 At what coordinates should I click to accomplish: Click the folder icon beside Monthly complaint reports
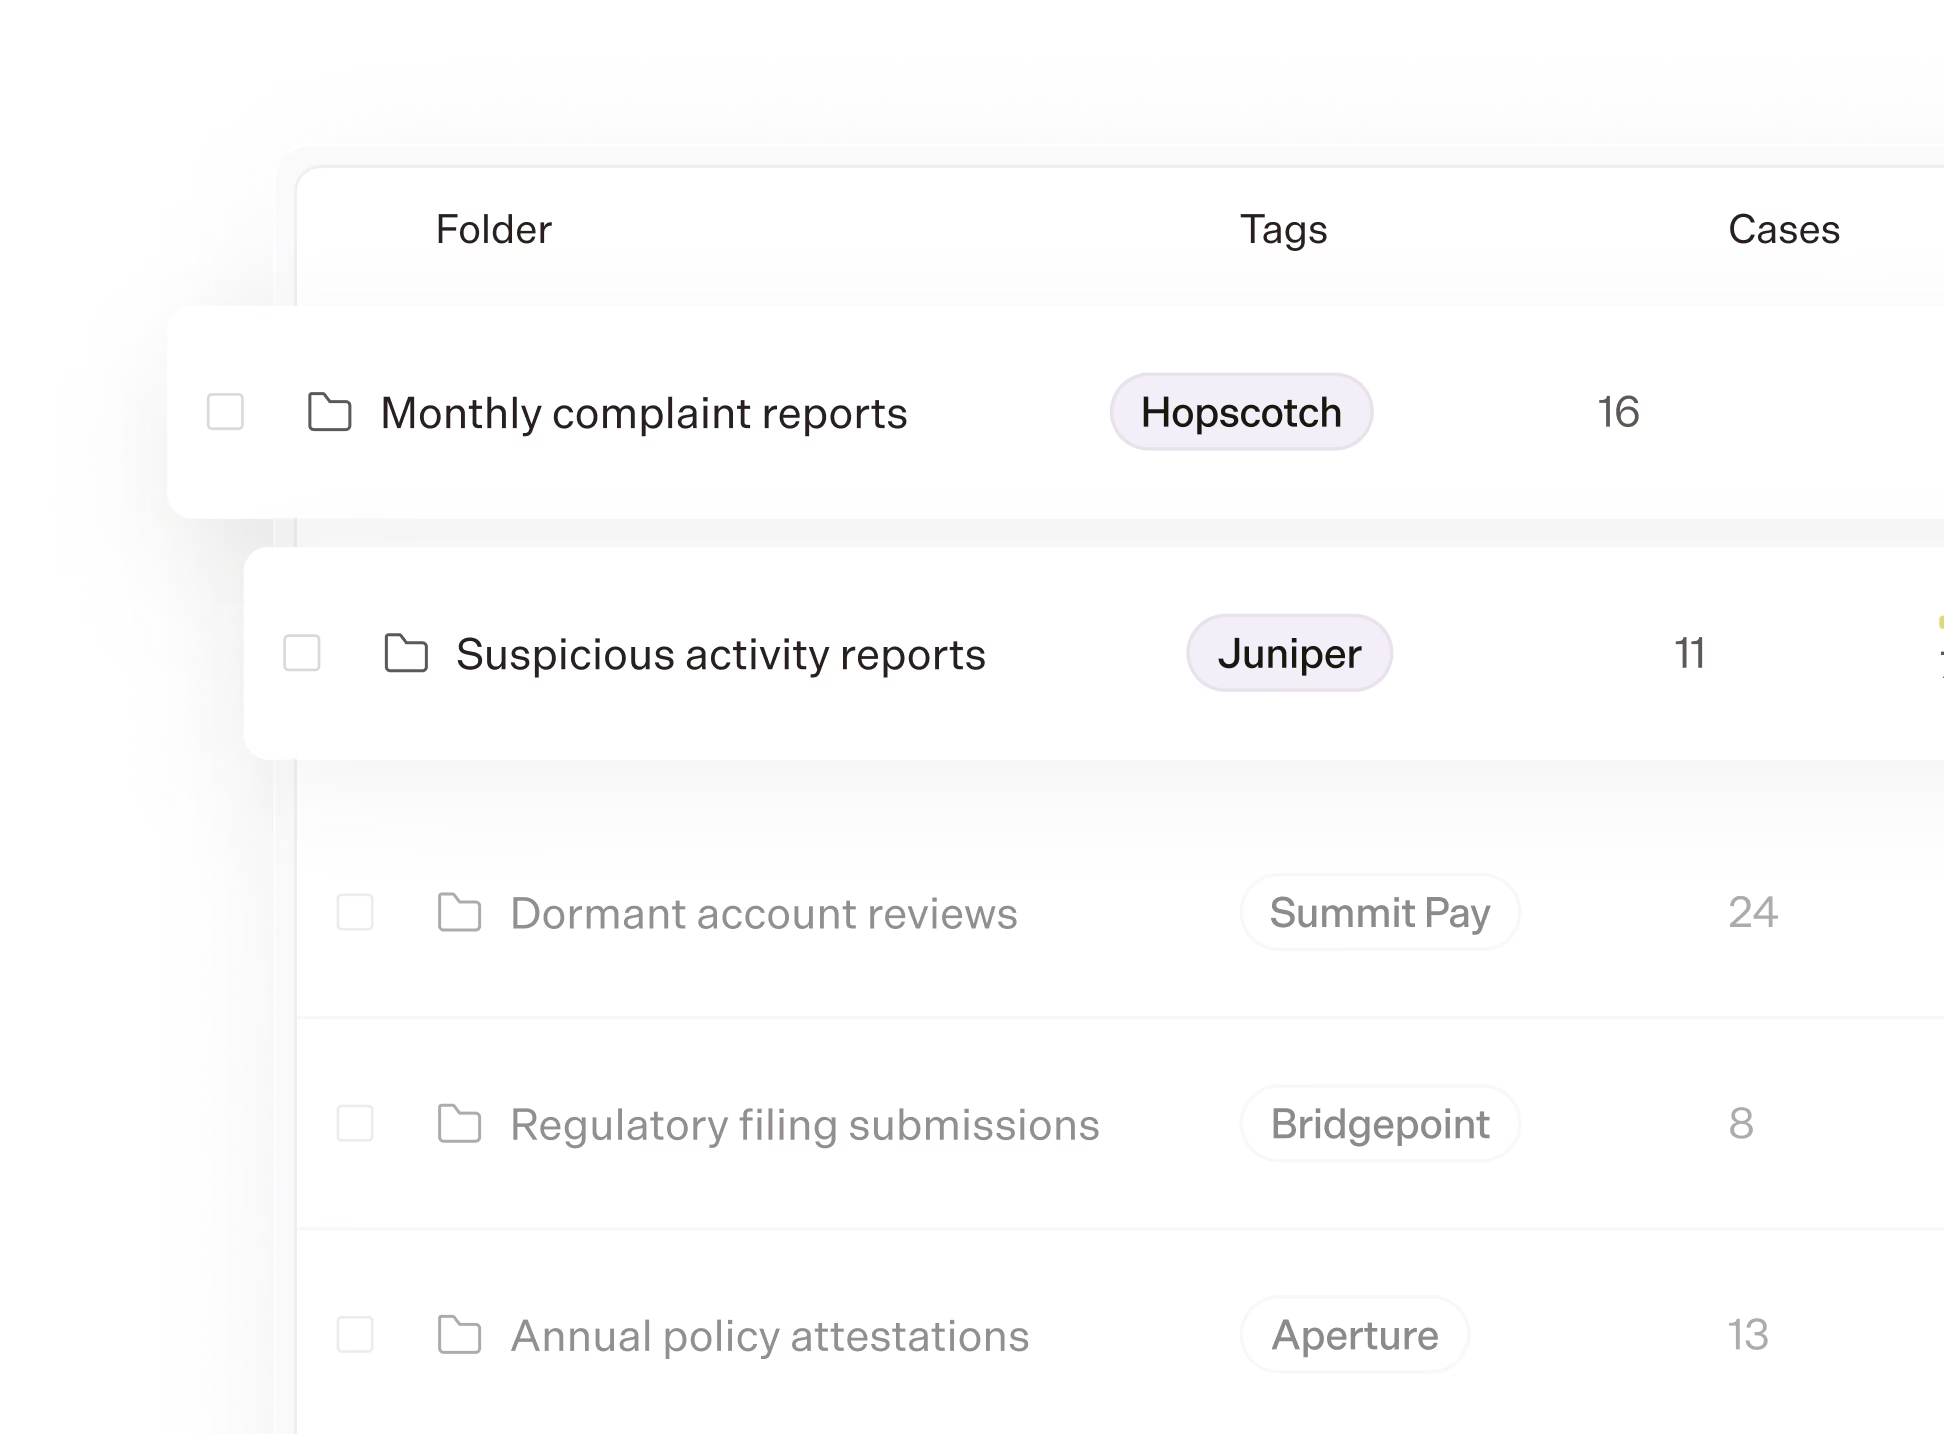pos(329,412)
